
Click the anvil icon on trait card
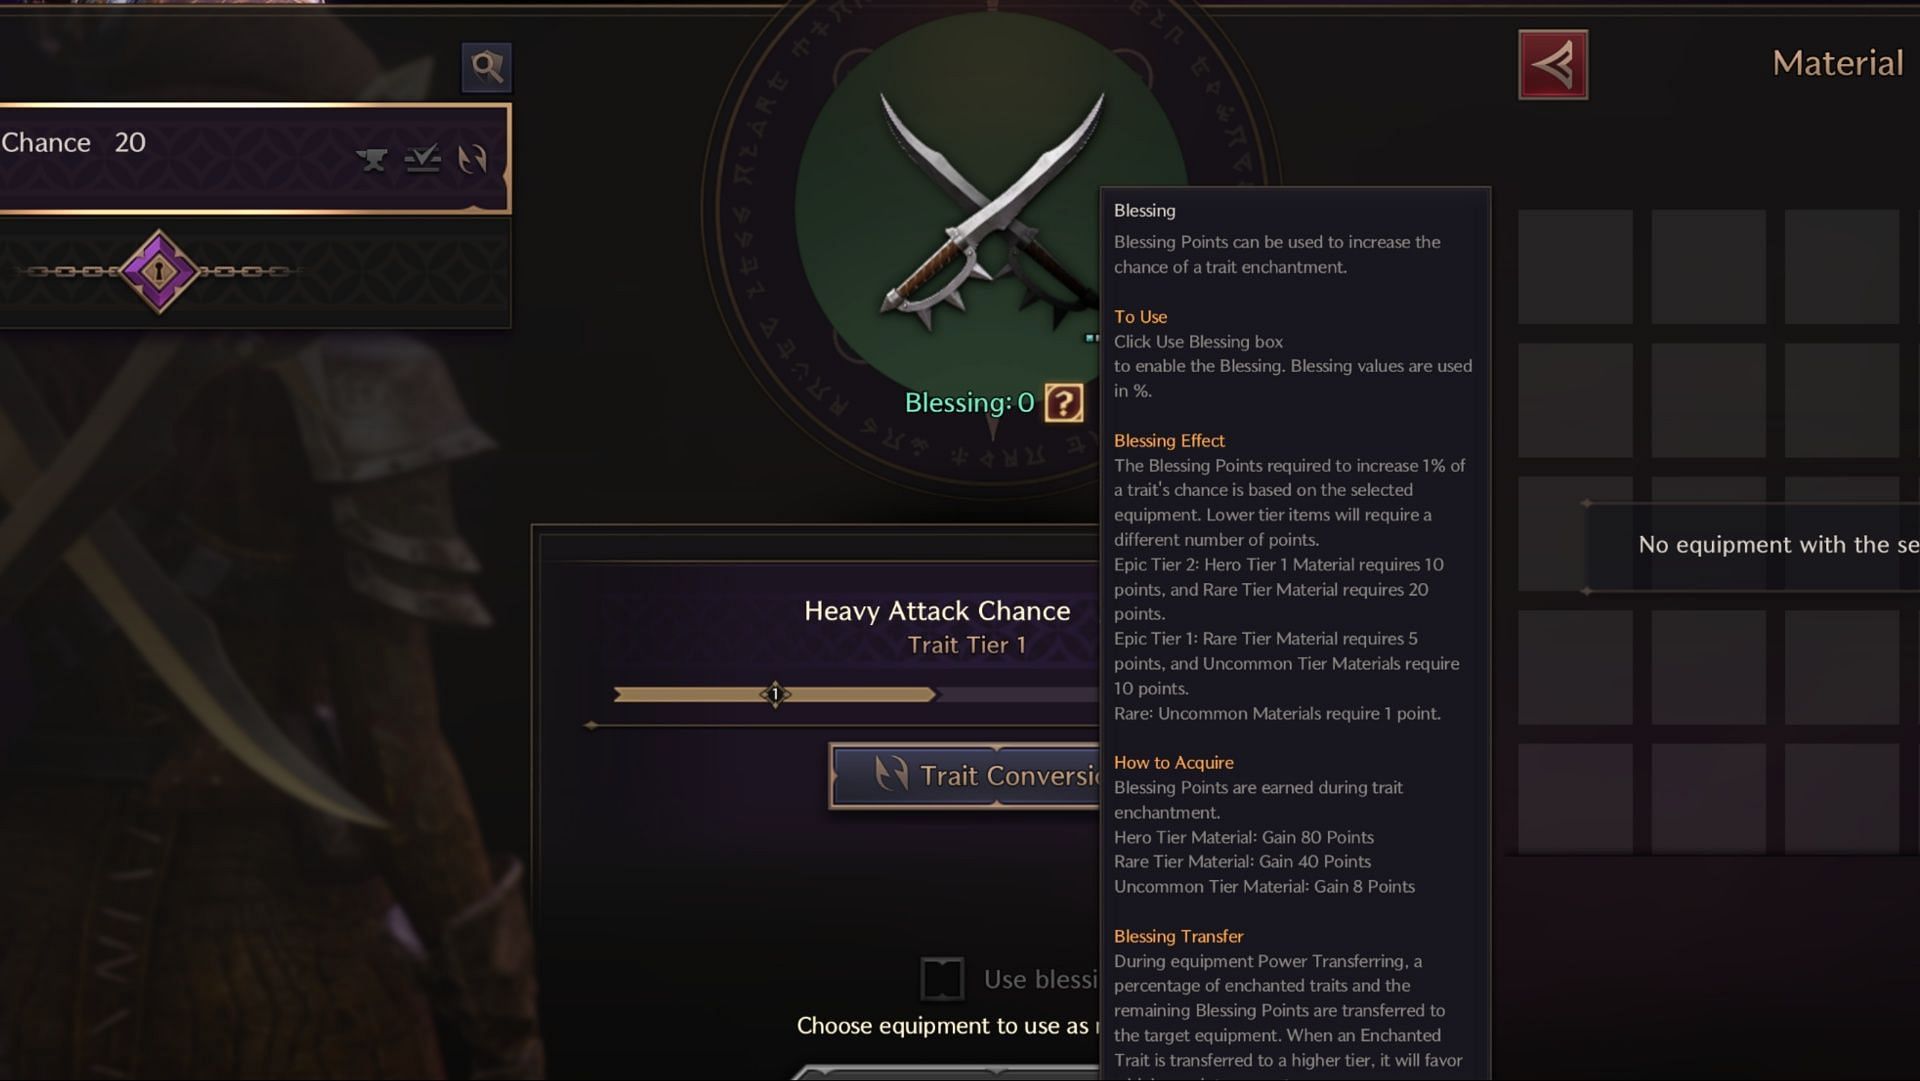(x=372, y=159)
